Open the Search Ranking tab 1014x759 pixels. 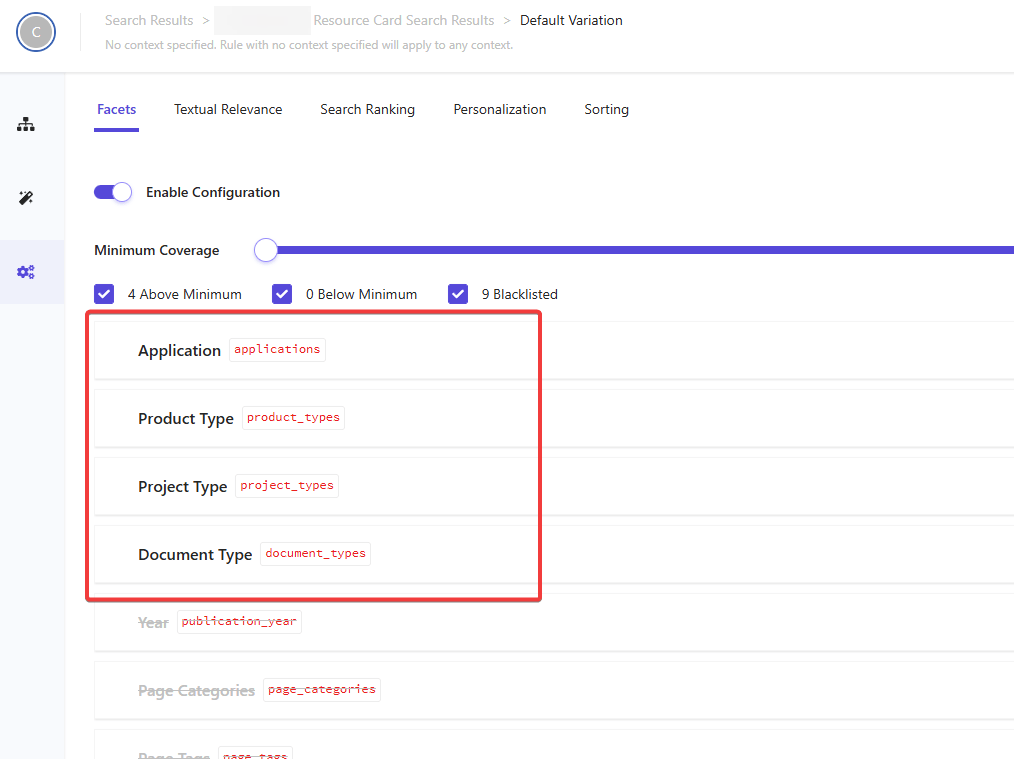(367, 110)
